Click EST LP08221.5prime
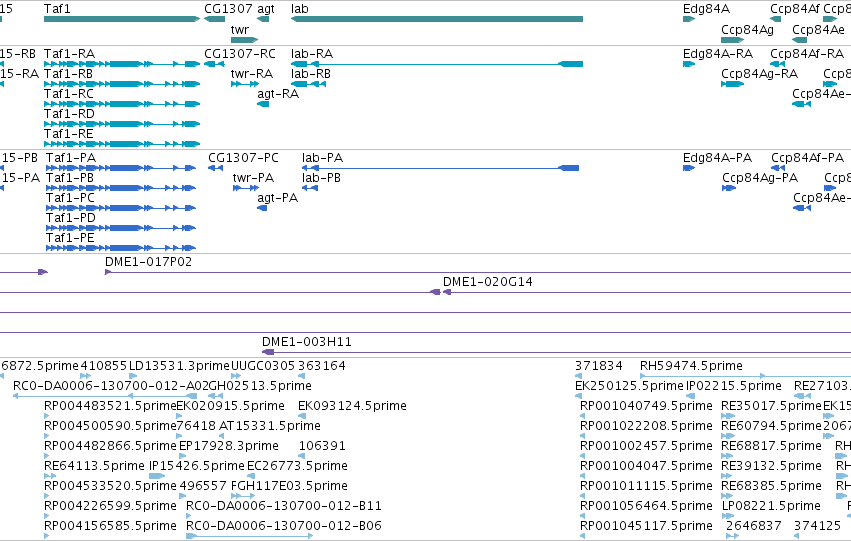Screen dimensions: 851x541 [771, 507]
